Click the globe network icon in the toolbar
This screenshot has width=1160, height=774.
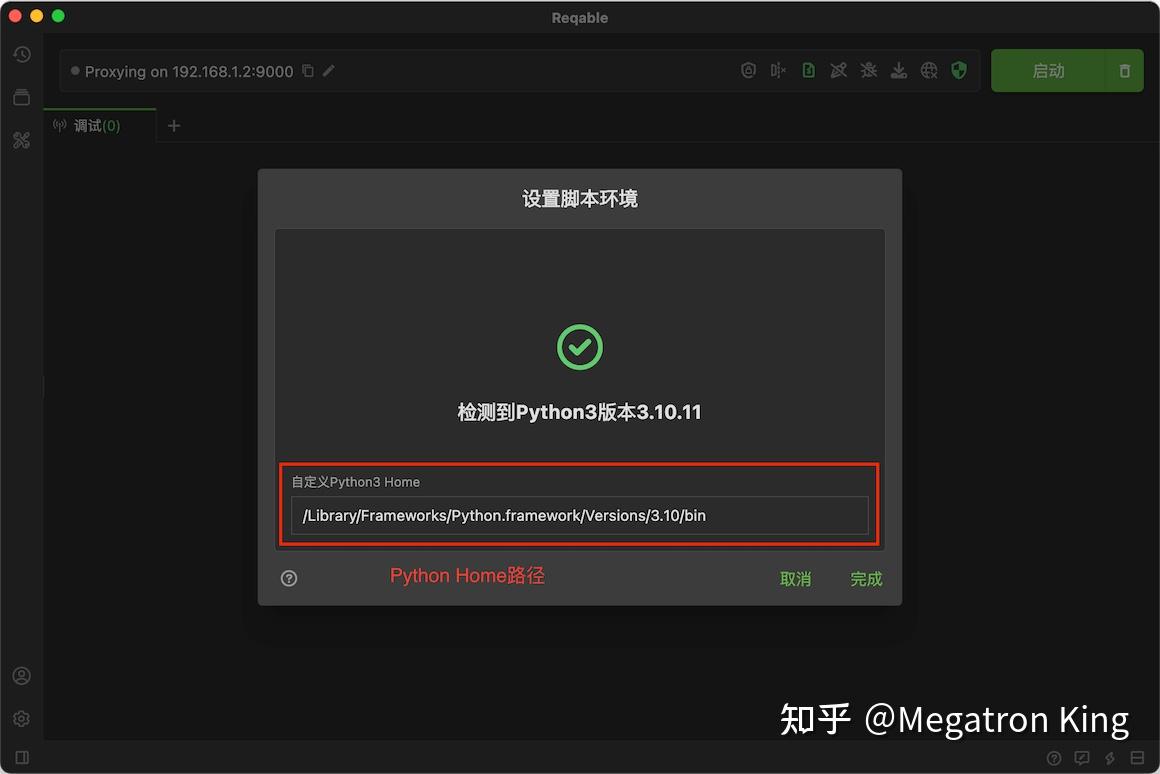click(x=928, y=70)
